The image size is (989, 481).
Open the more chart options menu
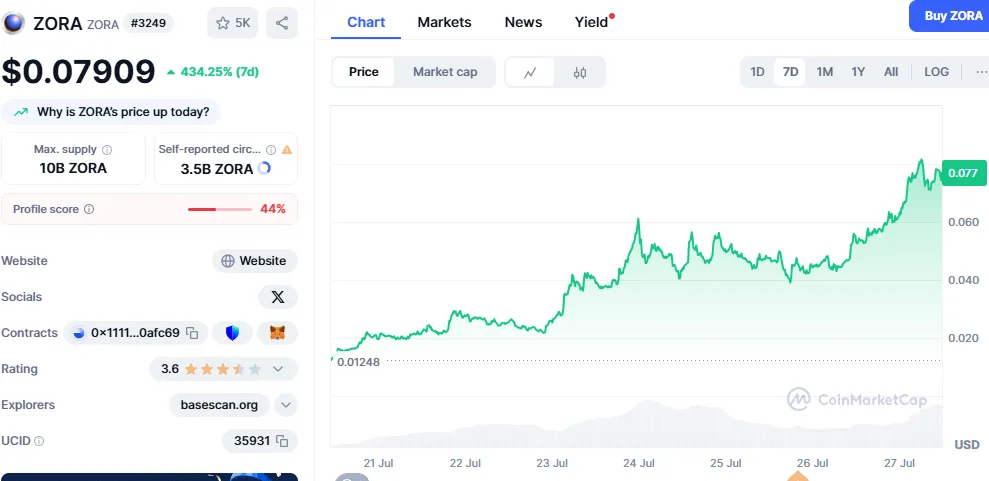click(980, 72)
